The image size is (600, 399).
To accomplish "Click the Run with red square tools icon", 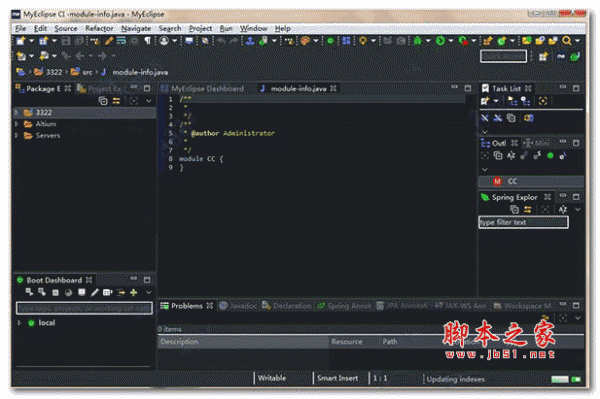I will [x=463, y=41].
